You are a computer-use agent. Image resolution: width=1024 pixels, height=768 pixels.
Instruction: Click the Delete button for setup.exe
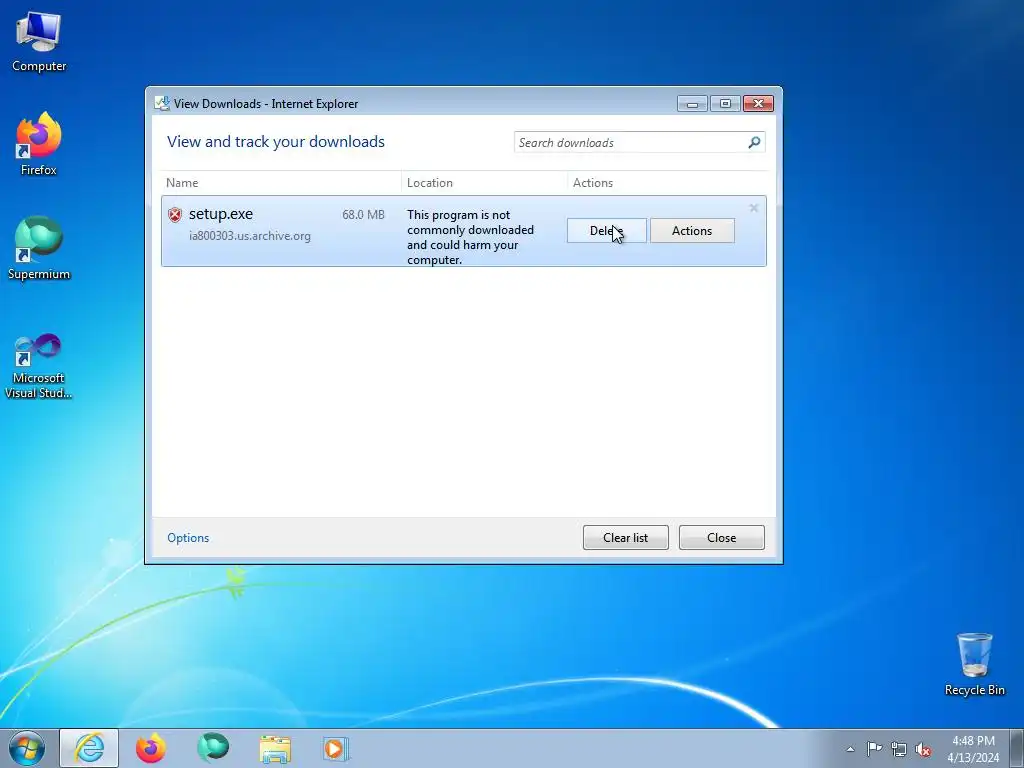(x=607, y=231)
